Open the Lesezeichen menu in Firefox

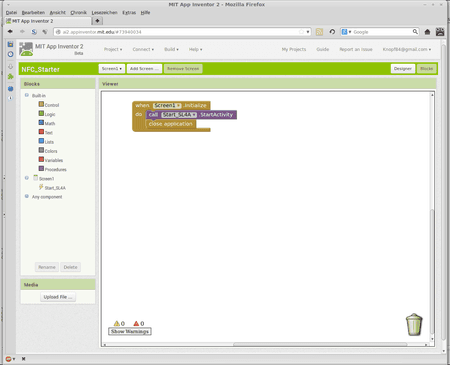pyautogui.click(x=104, y=13)
